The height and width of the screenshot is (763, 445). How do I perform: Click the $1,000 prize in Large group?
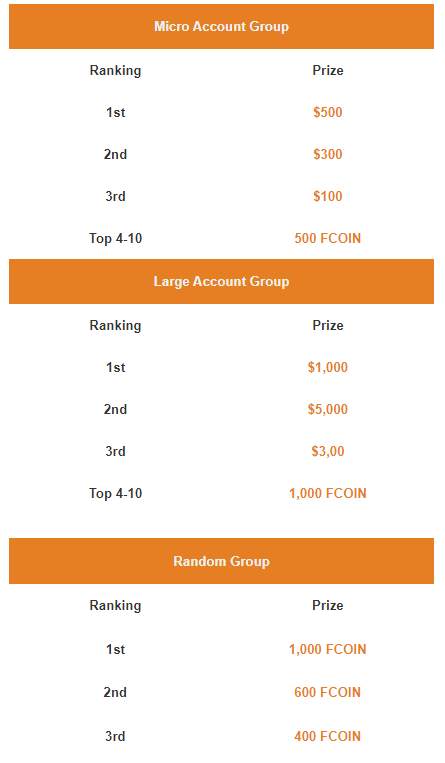click(x=328, y=367)
